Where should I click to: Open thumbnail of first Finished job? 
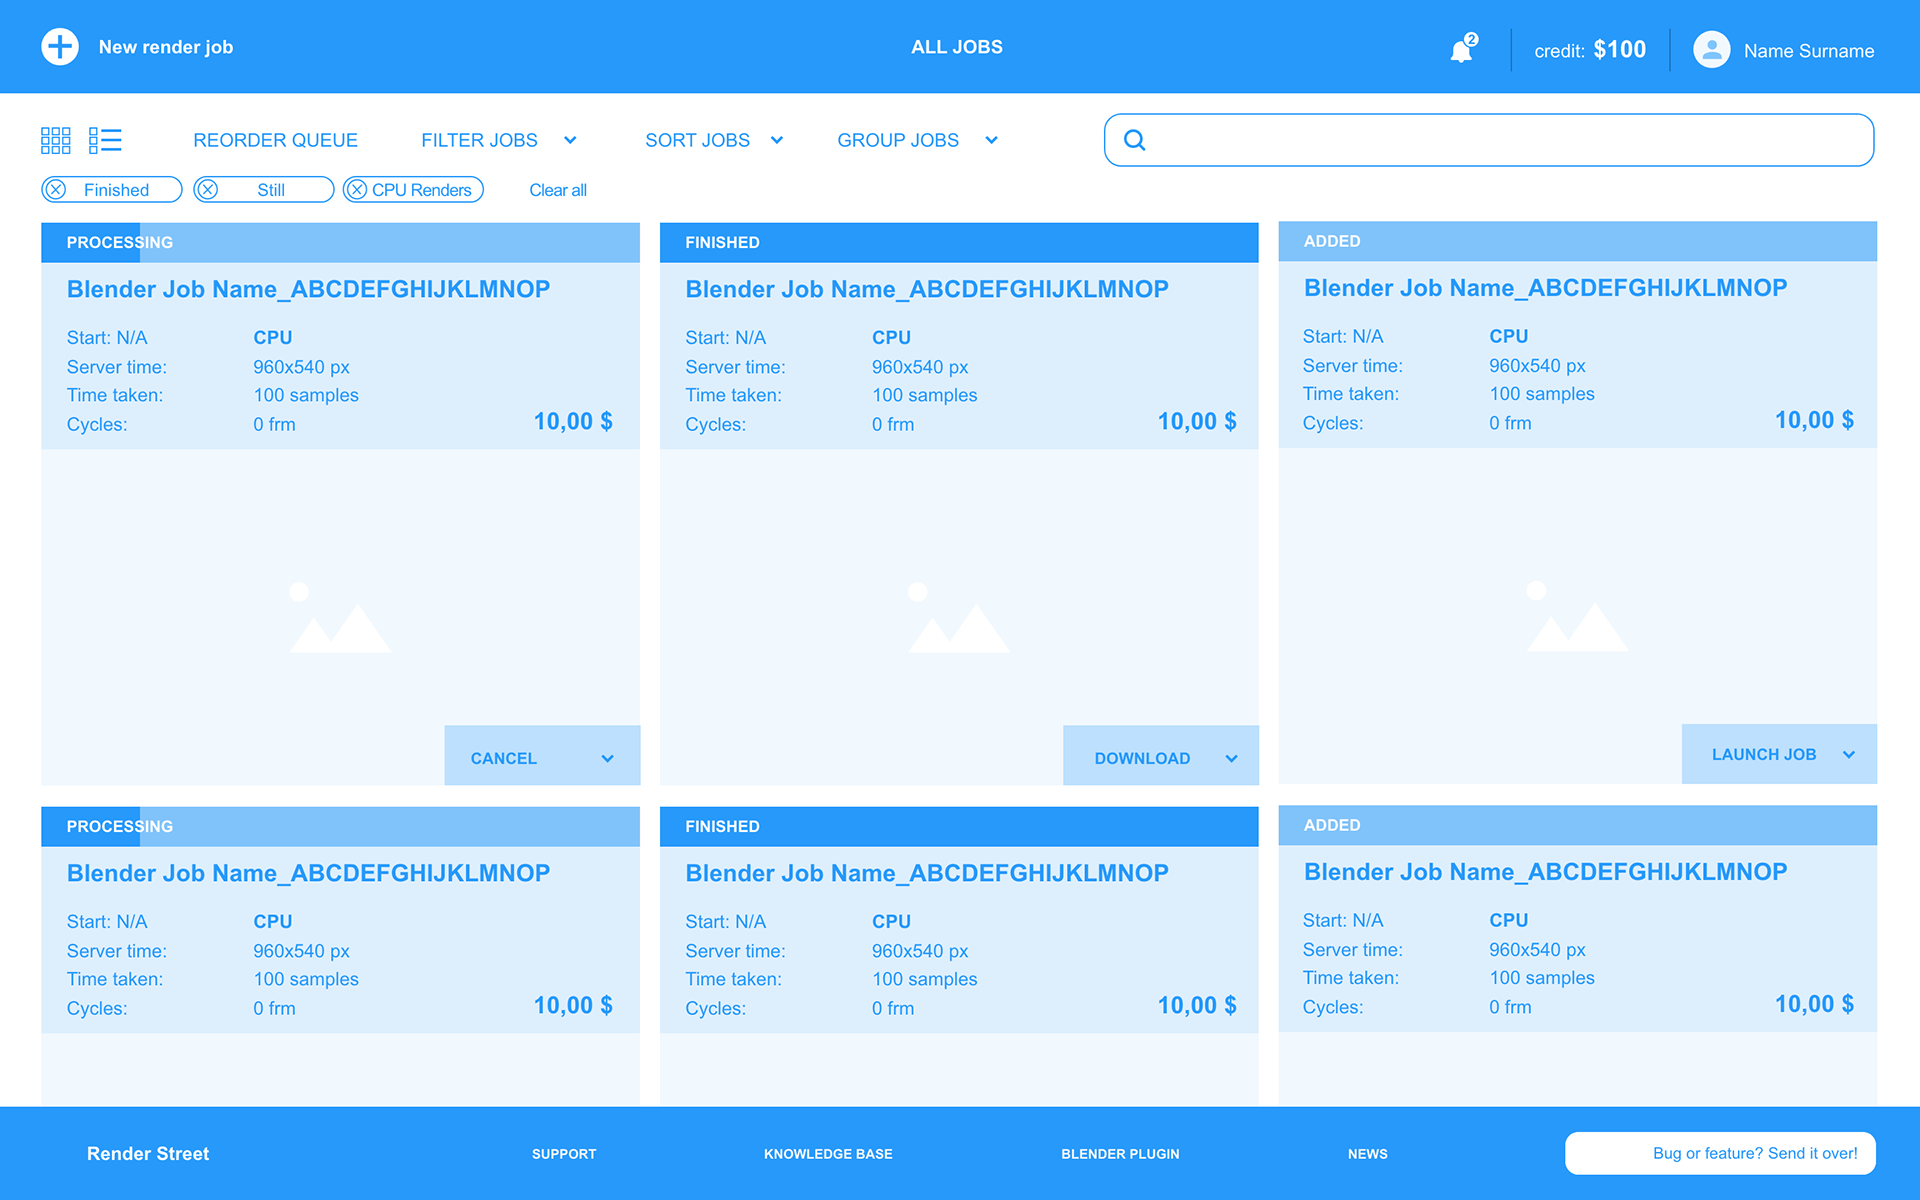pyautogui.click(x=959, y=617)
